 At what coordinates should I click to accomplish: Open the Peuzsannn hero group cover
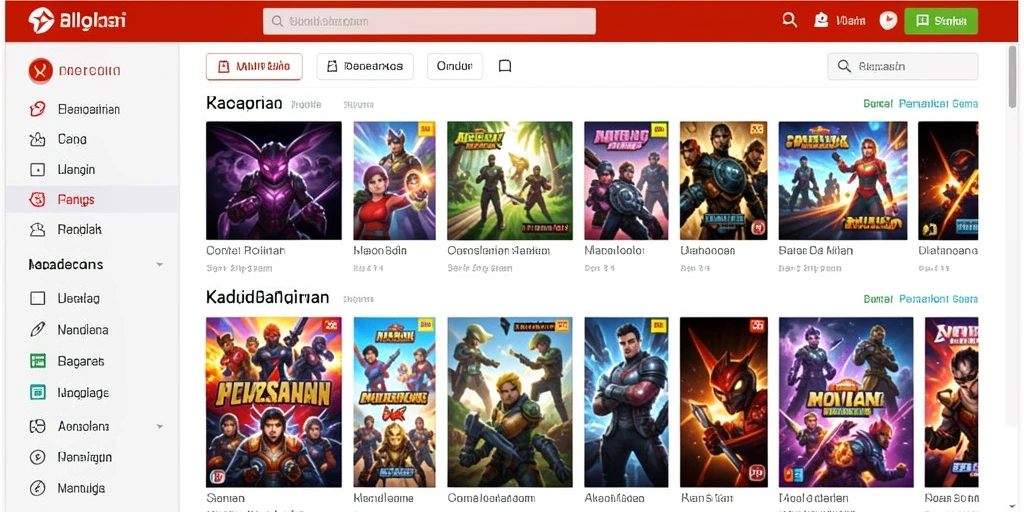point(274,402)
